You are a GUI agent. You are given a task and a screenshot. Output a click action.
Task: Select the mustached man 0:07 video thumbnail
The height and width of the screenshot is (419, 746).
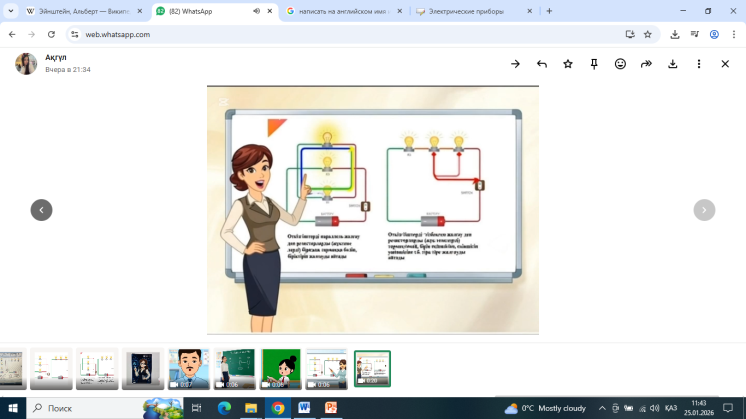189,369
